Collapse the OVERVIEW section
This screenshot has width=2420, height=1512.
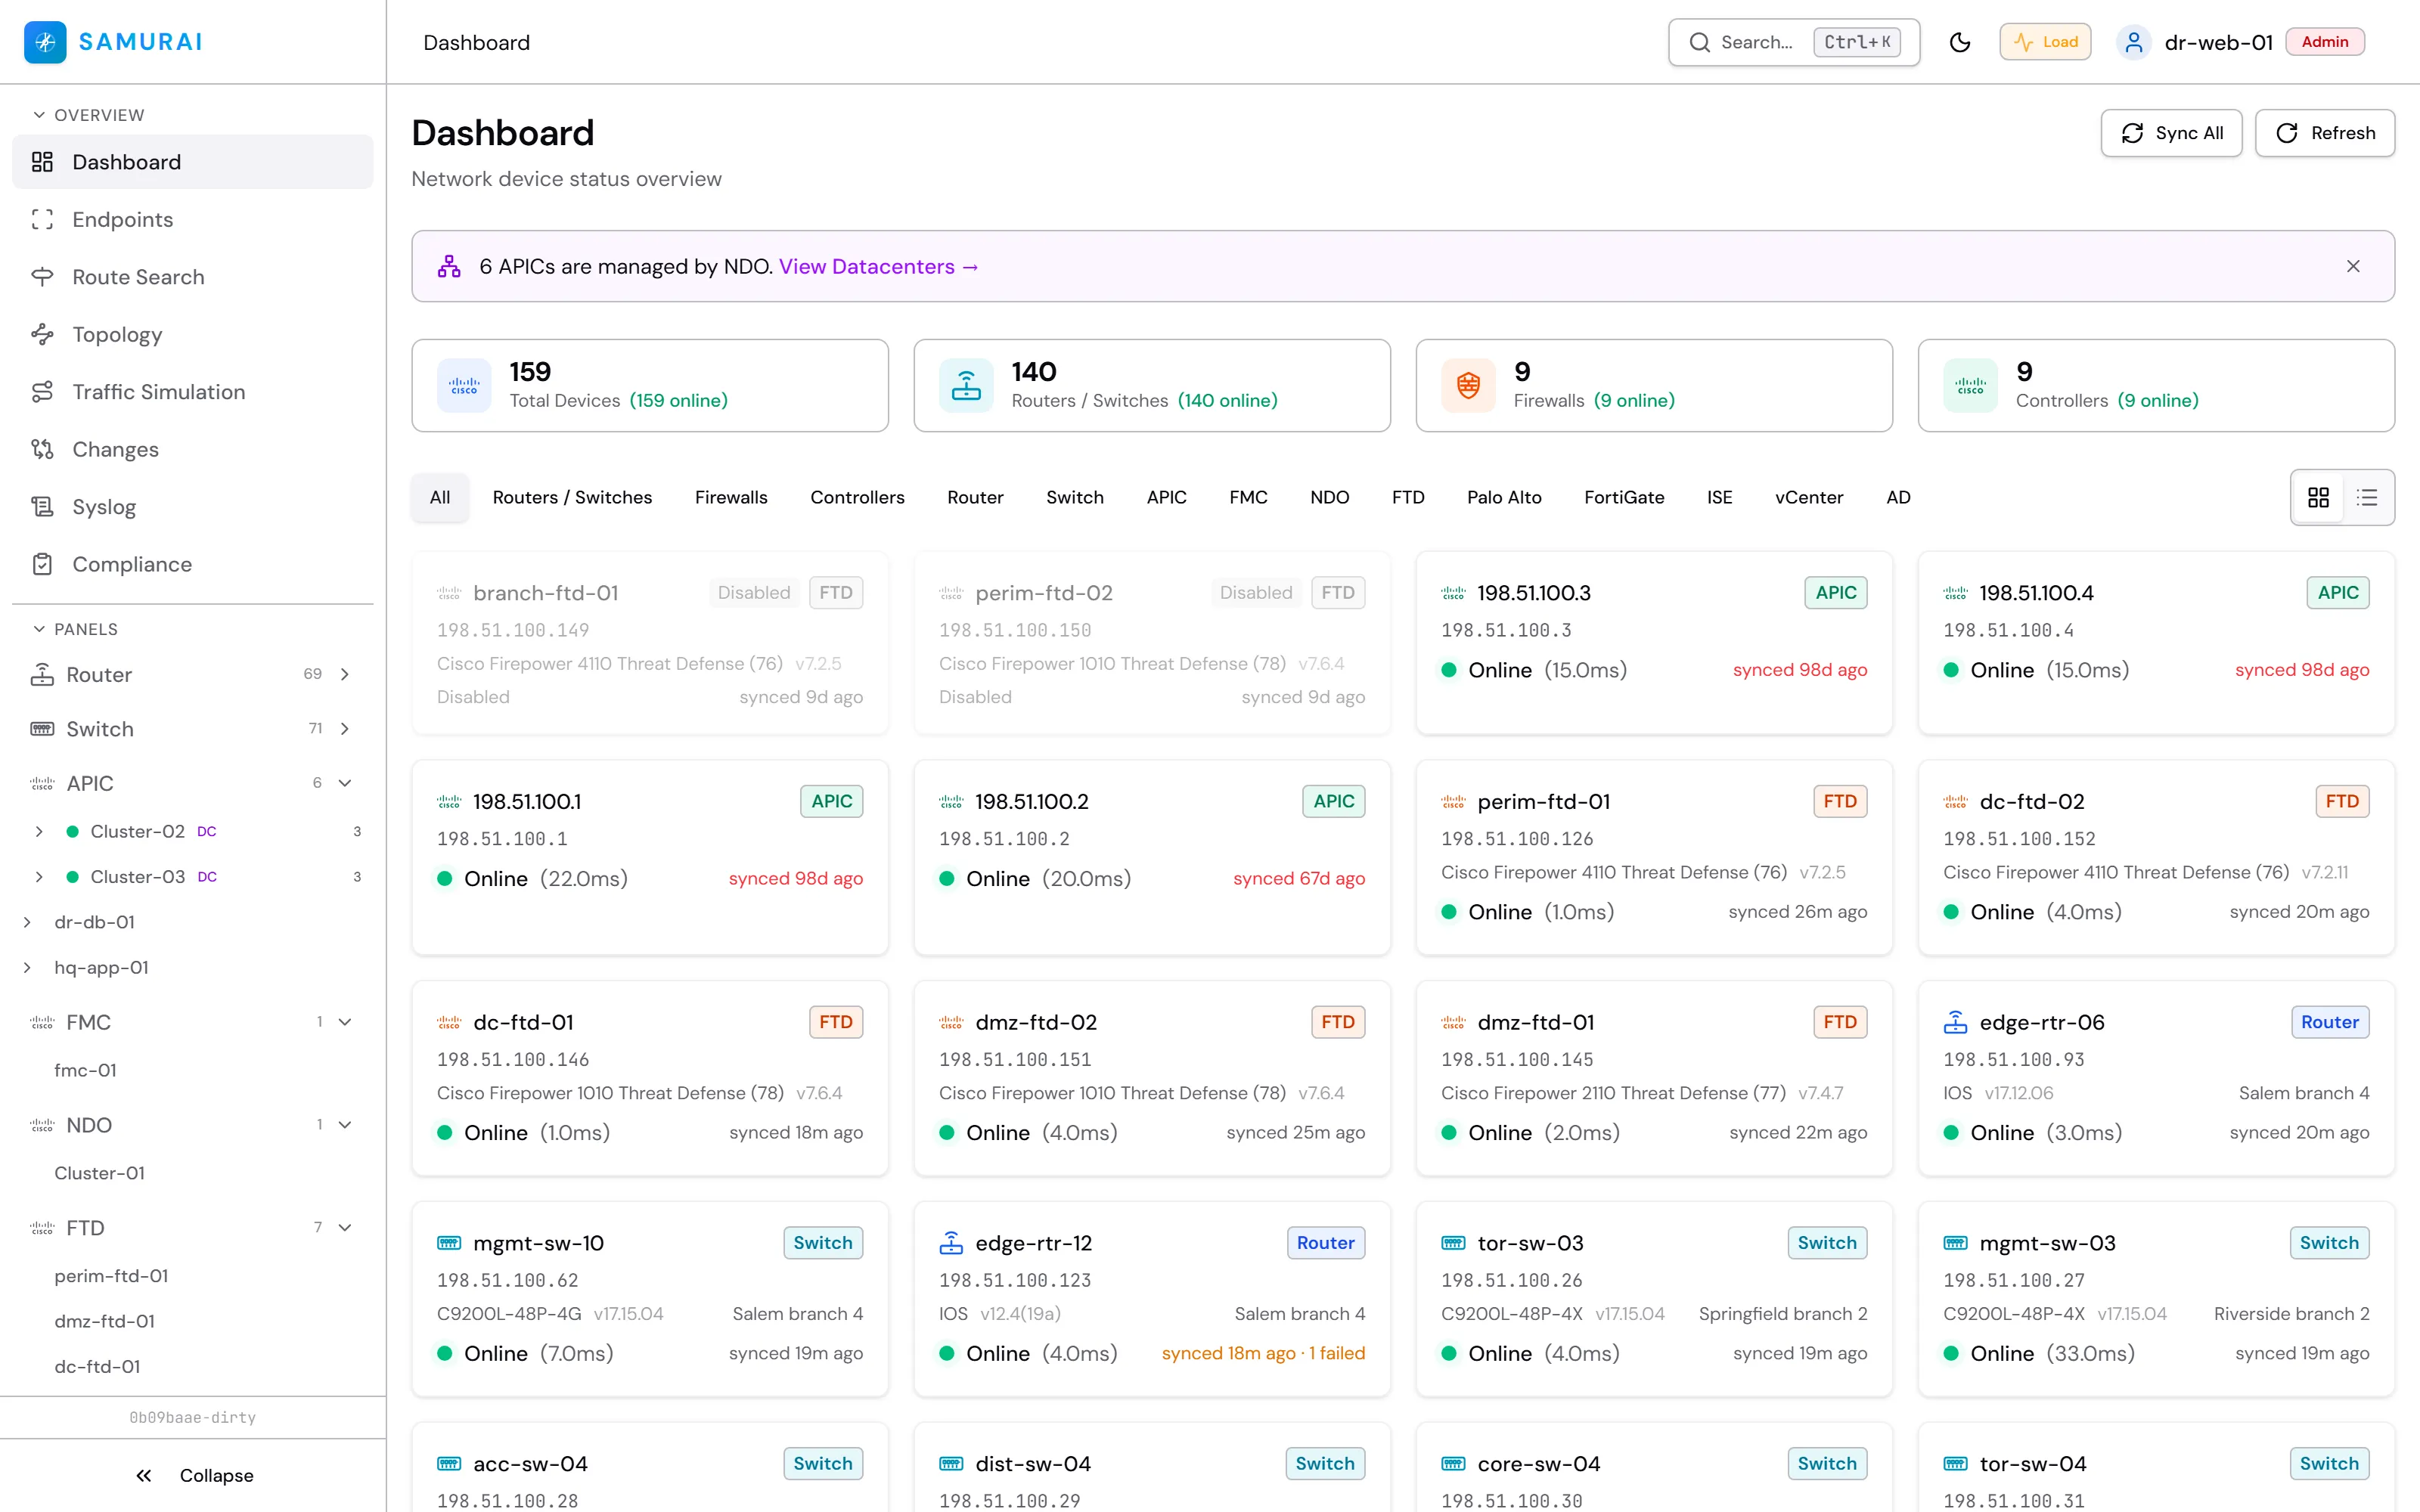point(89,115)
